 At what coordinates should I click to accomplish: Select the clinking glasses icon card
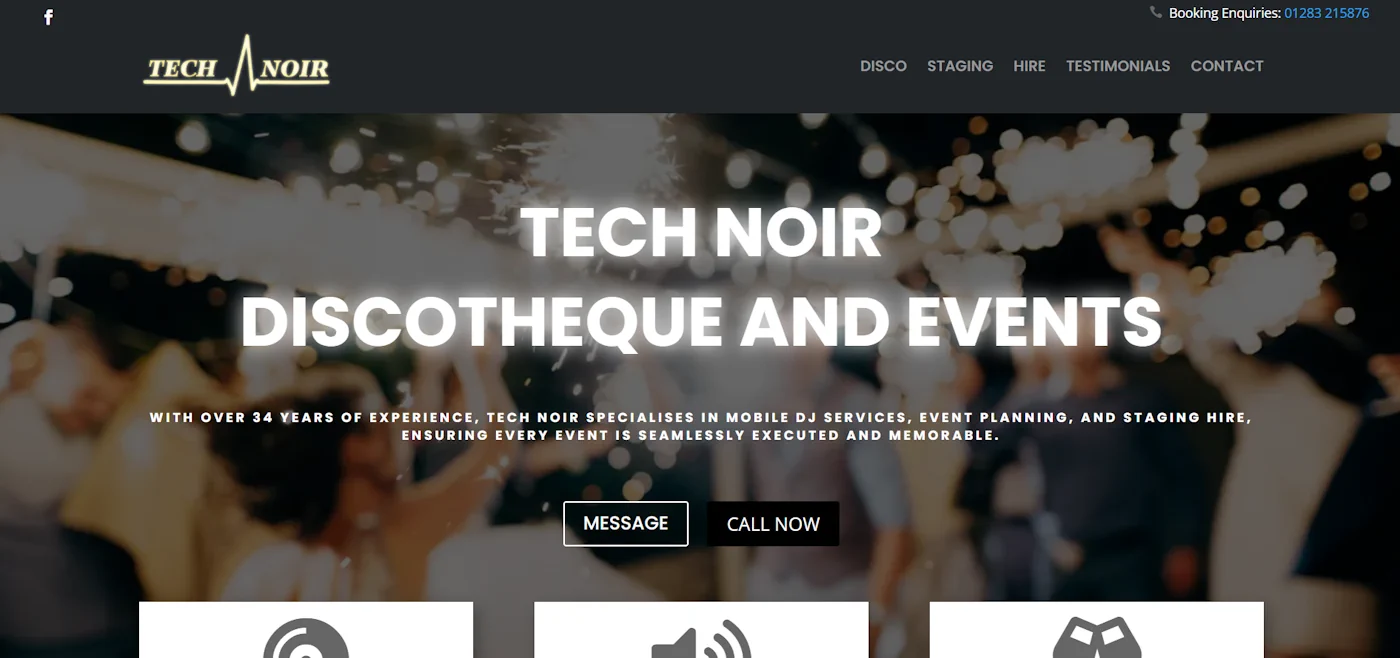point(1097,630)
